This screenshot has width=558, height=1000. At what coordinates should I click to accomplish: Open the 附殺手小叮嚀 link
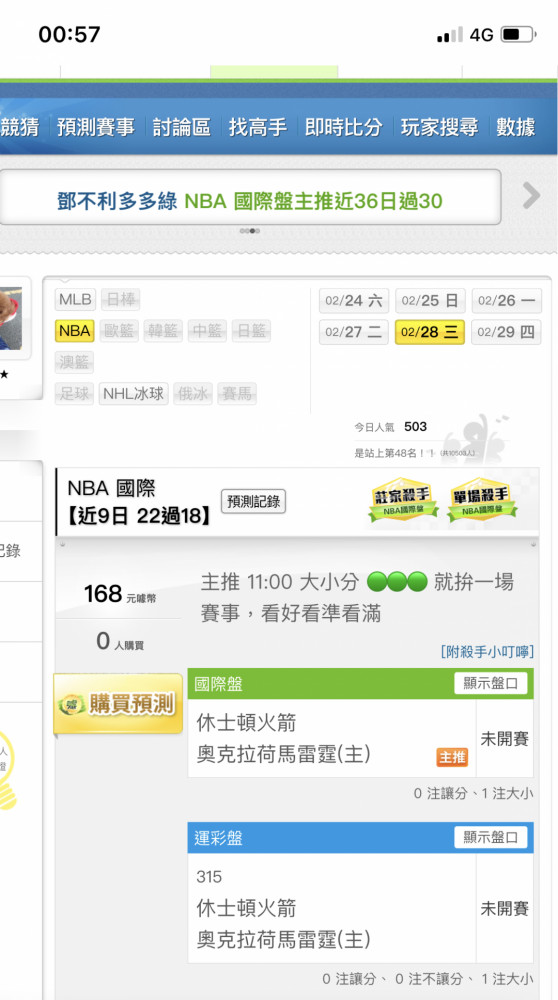pyautogui.click(x=487, y=652)
